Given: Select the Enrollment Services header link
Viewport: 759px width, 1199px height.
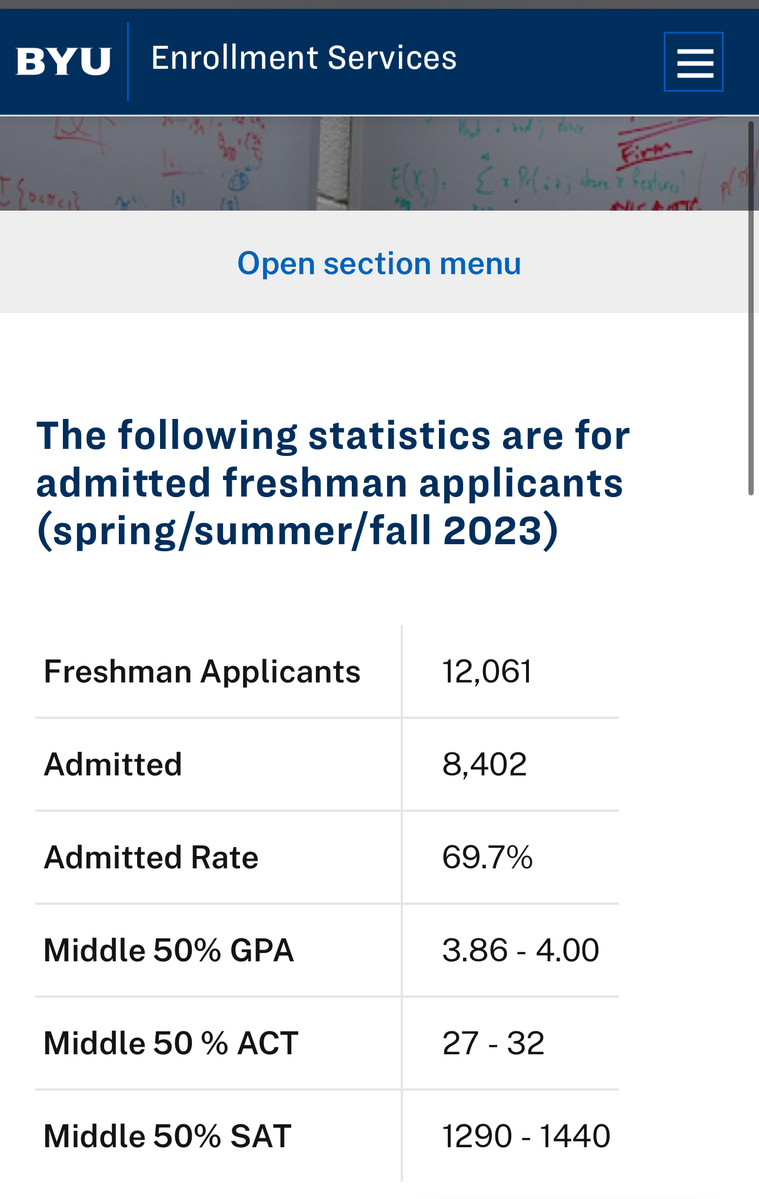Looking at the screenshot, I should click(x=303, y=59).
